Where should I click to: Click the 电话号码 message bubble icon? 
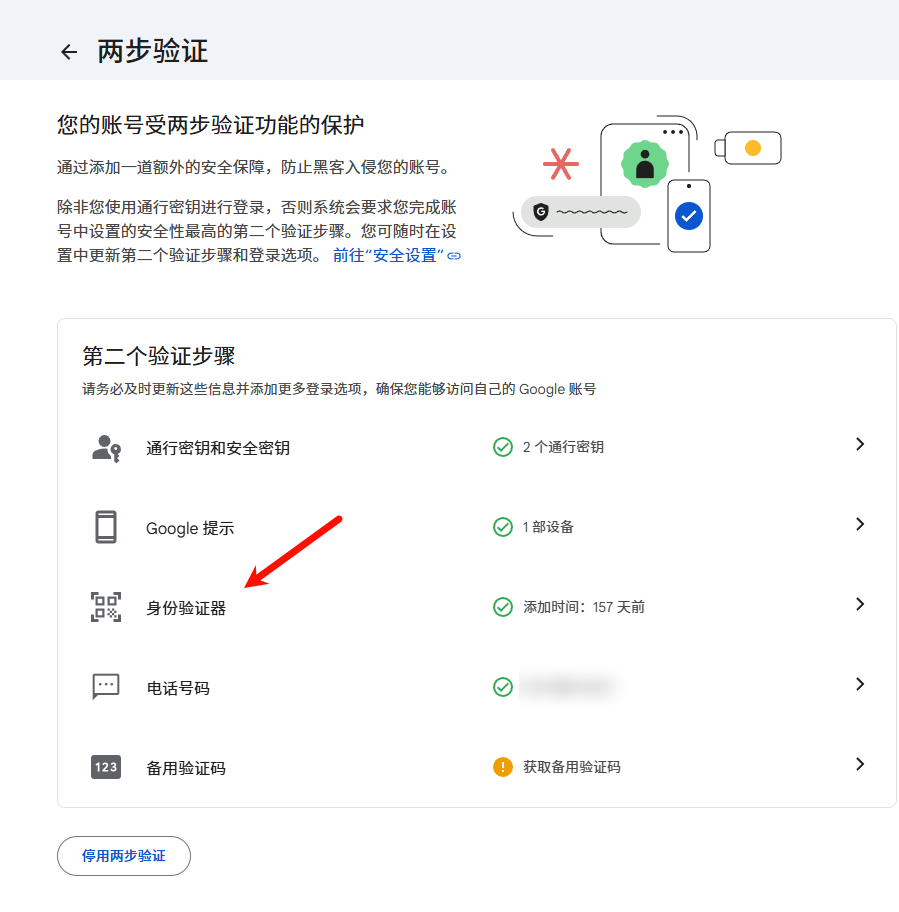click(106, 687)
